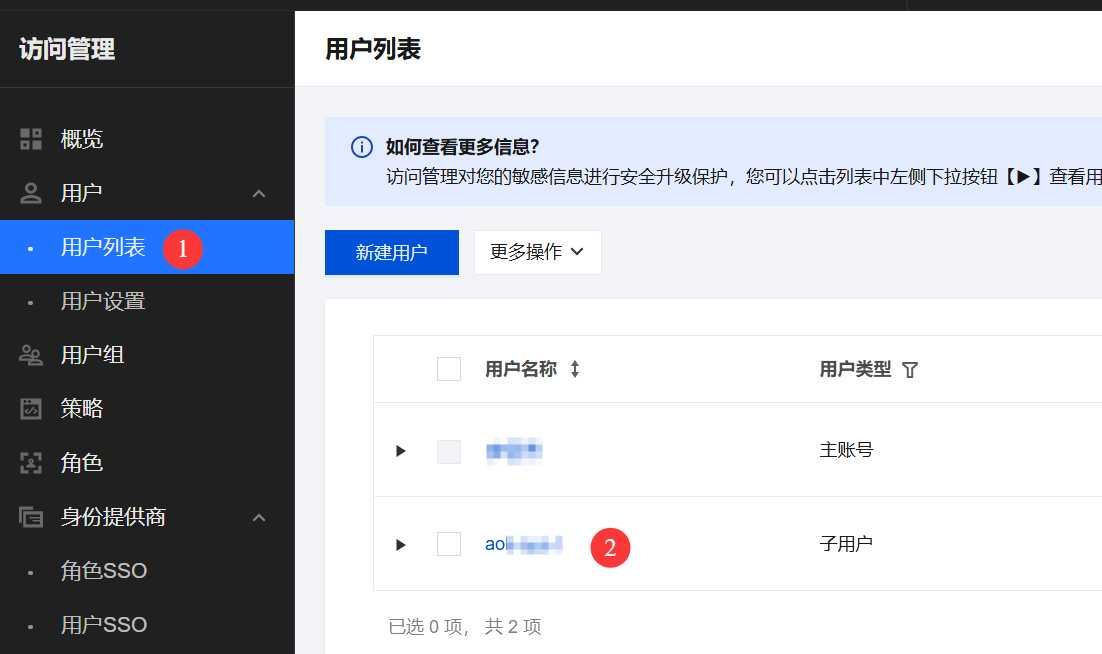The image size is (1102, 654).
Task: Click the 新建用户 button
Action: 391,252
